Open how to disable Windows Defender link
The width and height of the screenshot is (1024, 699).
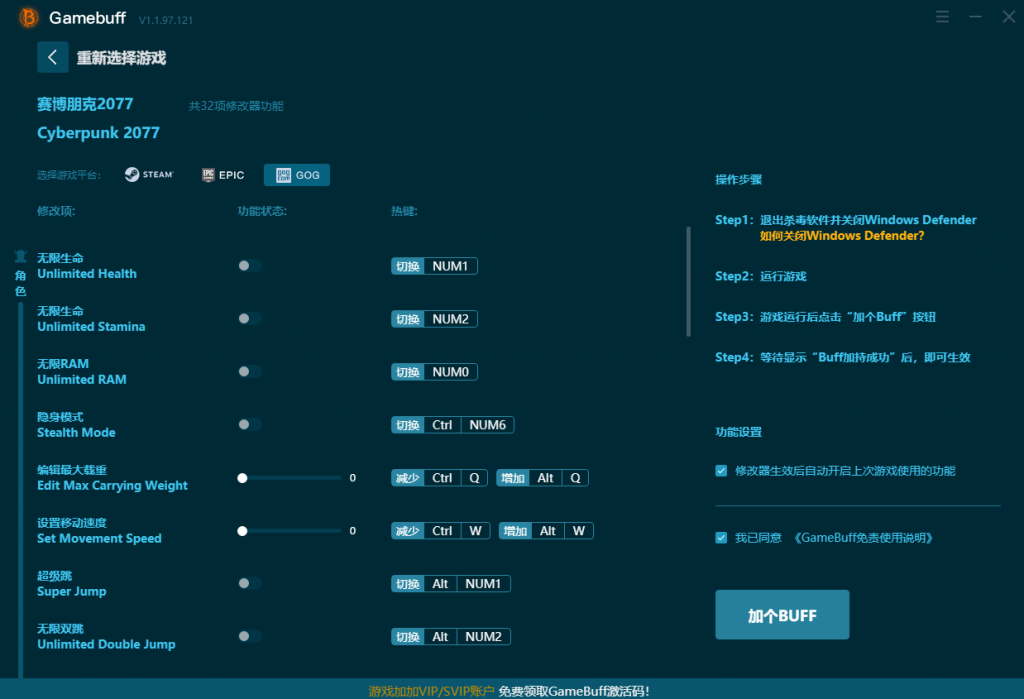[841, 236]
